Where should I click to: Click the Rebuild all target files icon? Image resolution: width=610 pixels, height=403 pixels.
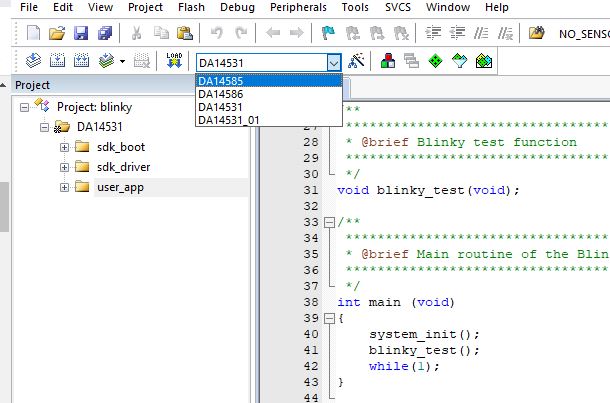[81, 61]
